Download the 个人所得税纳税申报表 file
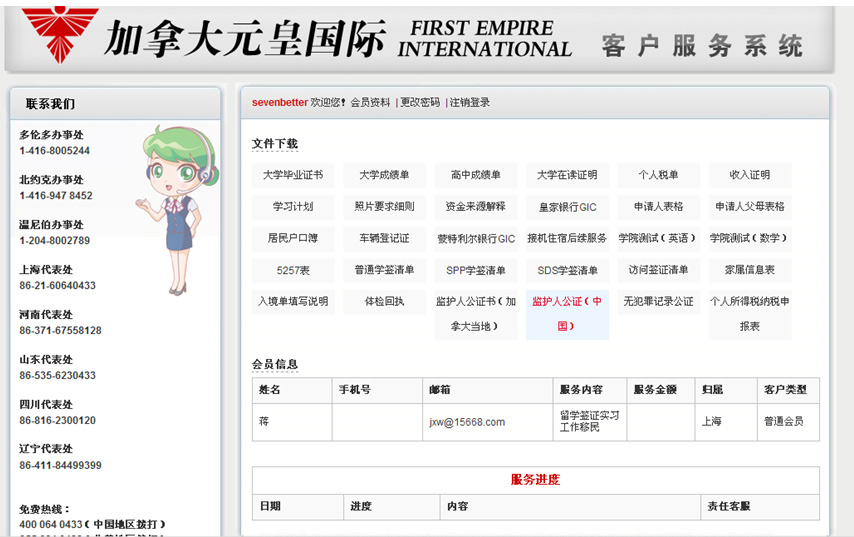The image size is (854, 537). tap(750, 314)
